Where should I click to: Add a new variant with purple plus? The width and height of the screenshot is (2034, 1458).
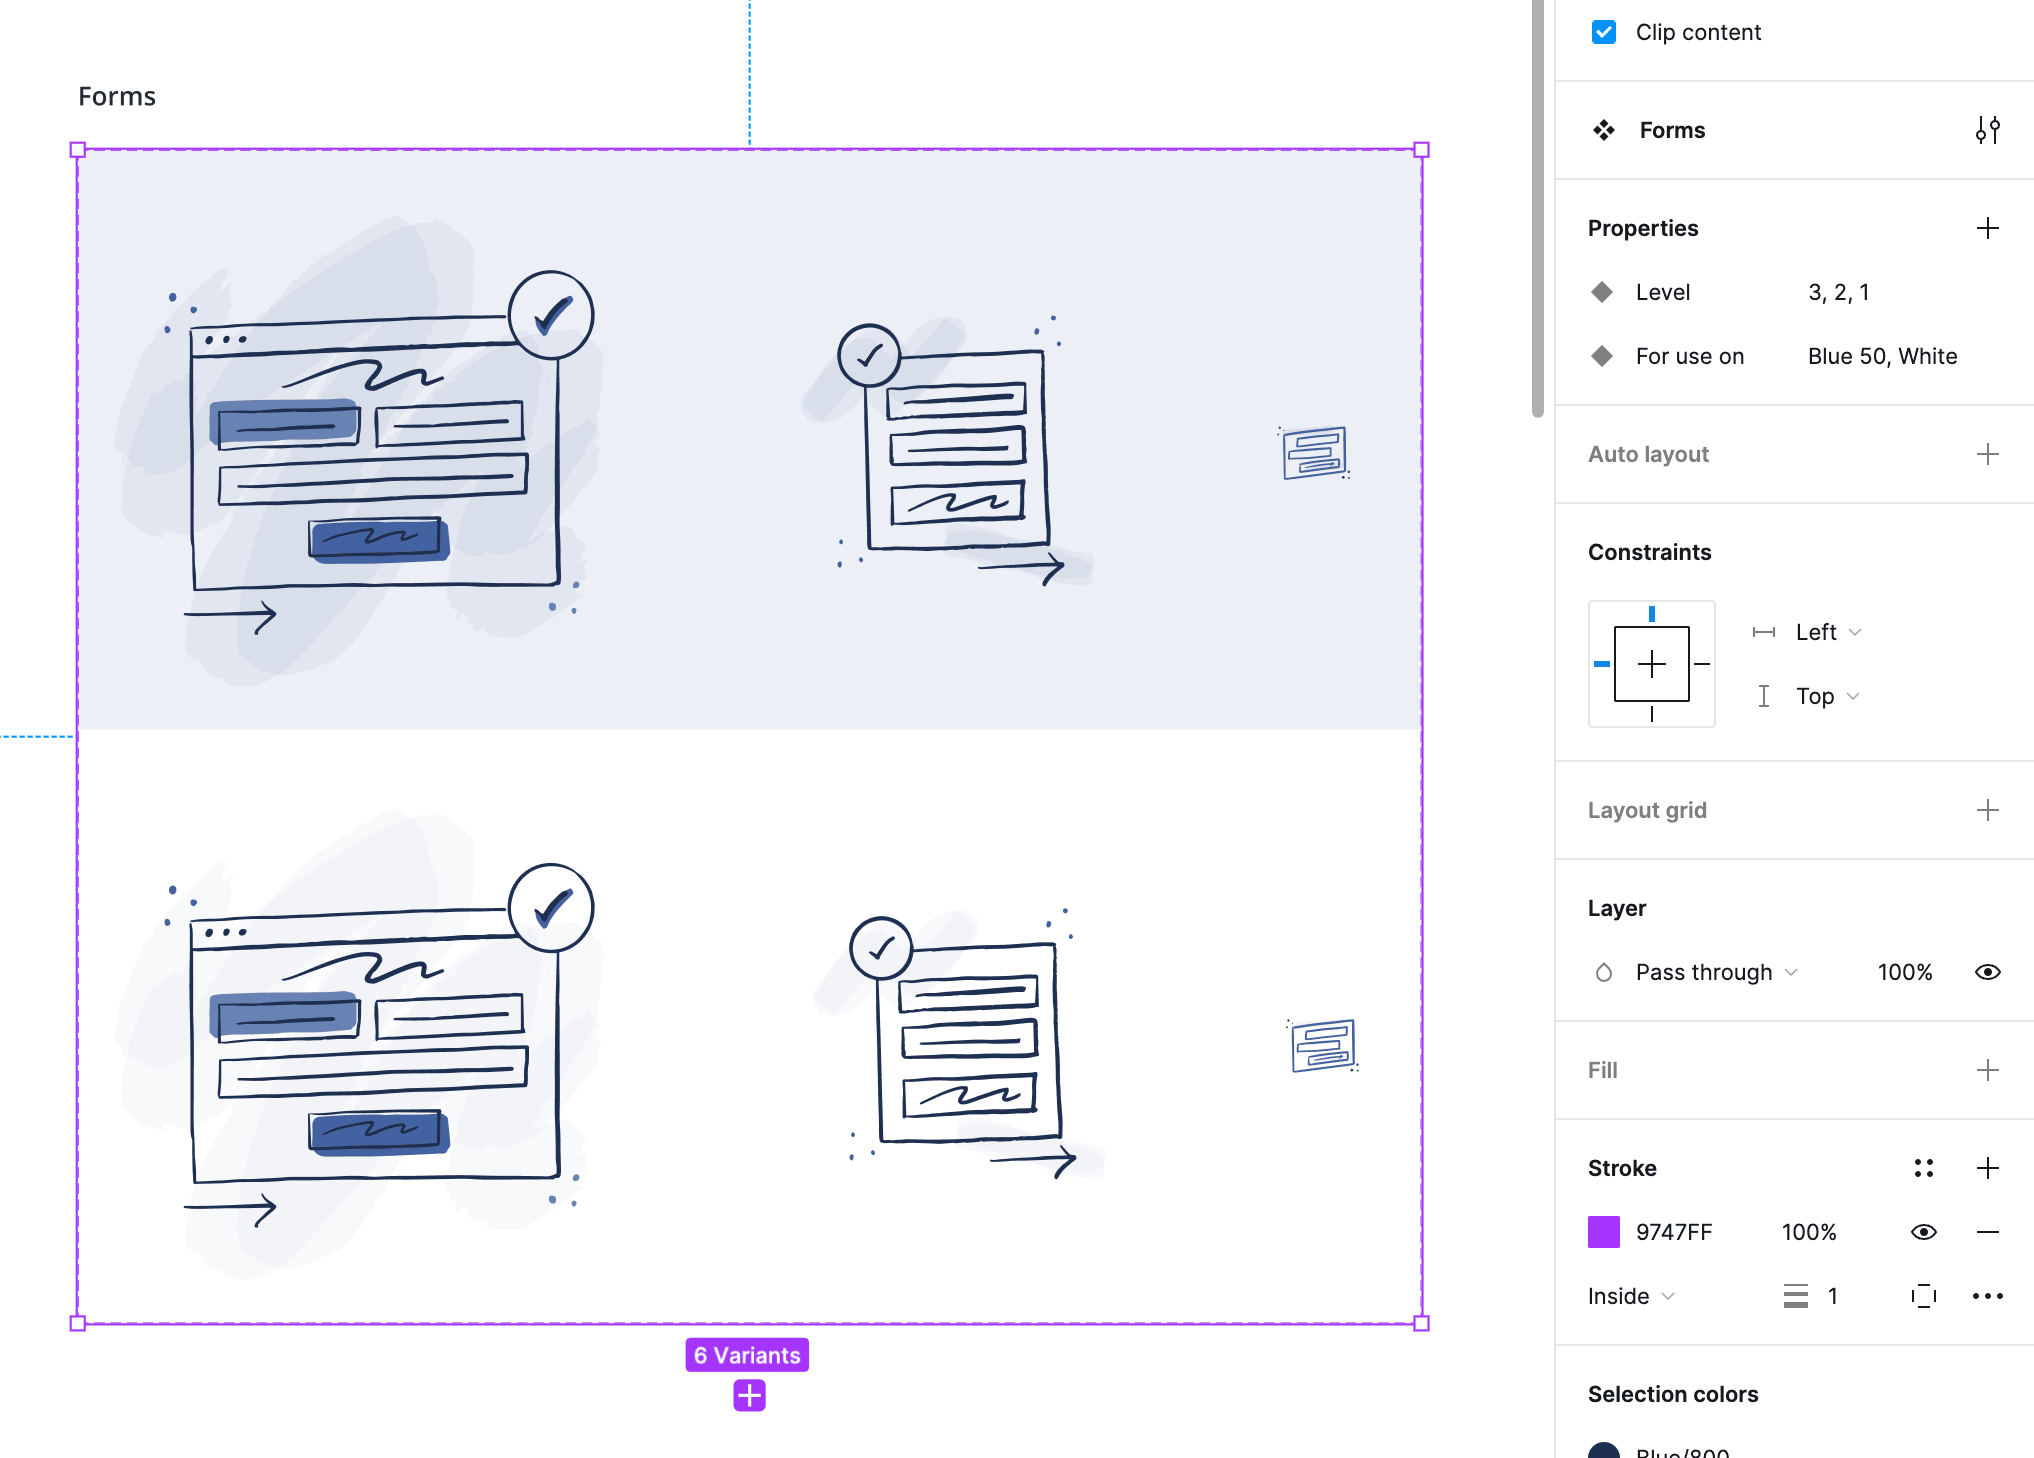[749, 1395]
